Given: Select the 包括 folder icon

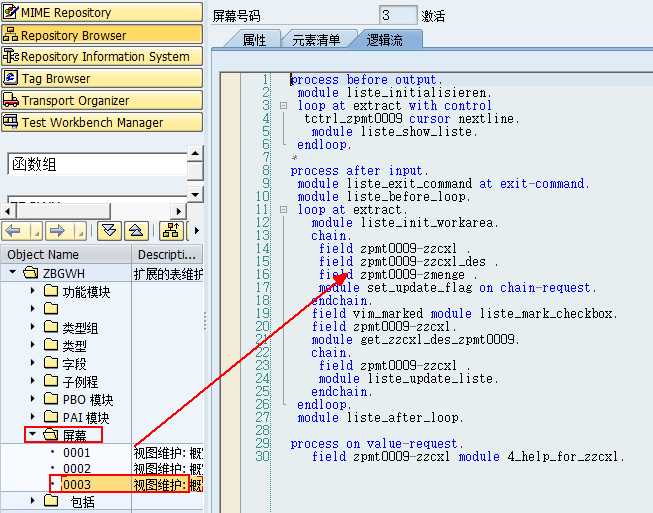Looking at the screenshot, I should coord(51,501).
